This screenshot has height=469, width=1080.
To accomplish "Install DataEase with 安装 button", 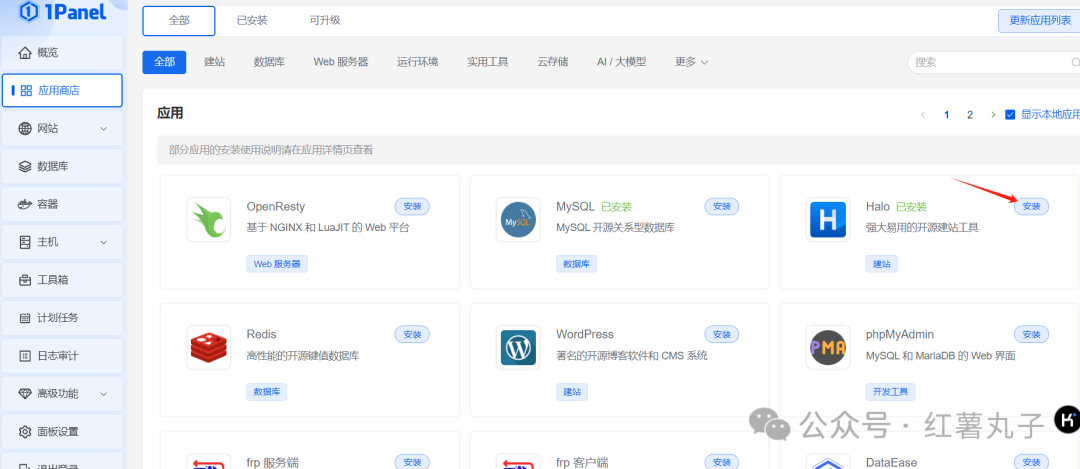I will click(1031, 462).
